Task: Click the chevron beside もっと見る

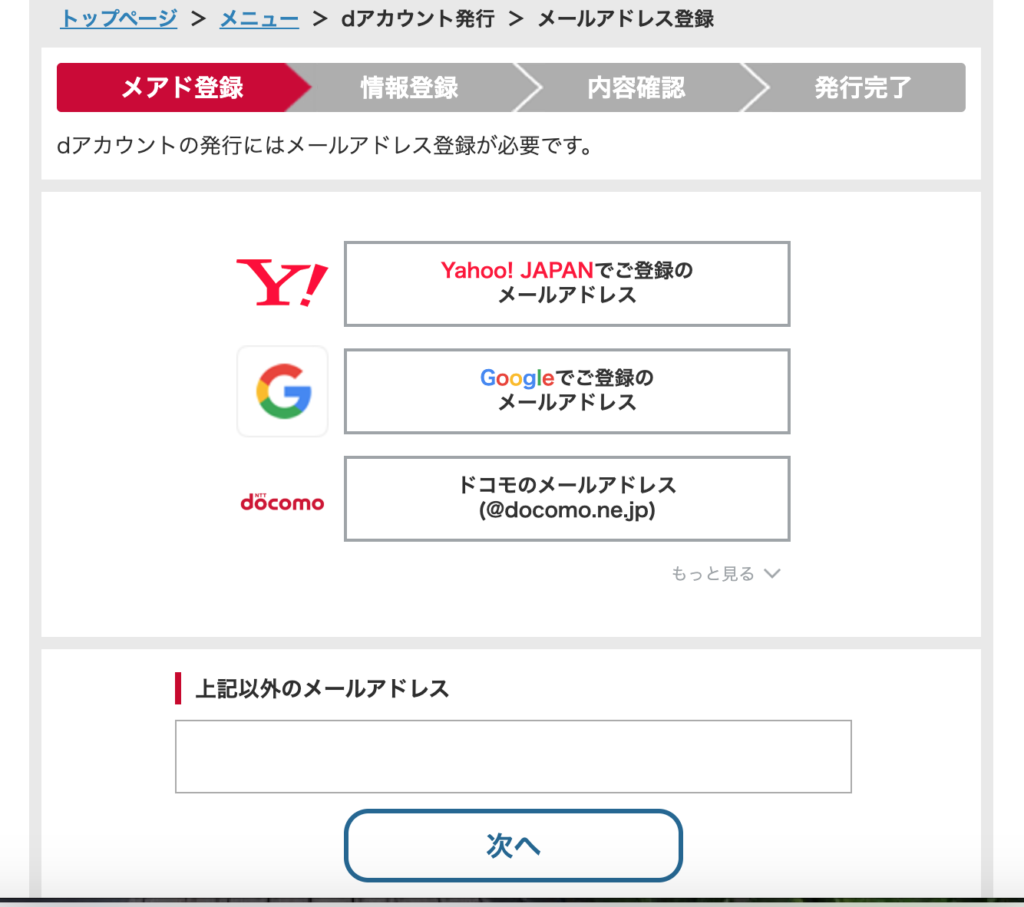Action: [773, 573]
